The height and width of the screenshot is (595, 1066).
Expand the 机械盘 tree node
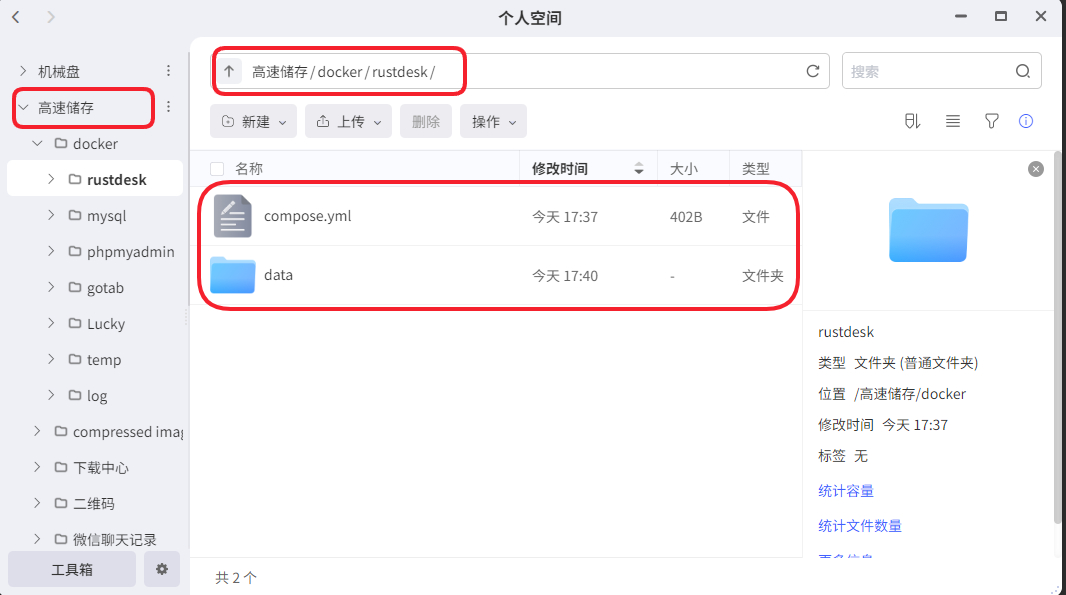pos(23,71)
